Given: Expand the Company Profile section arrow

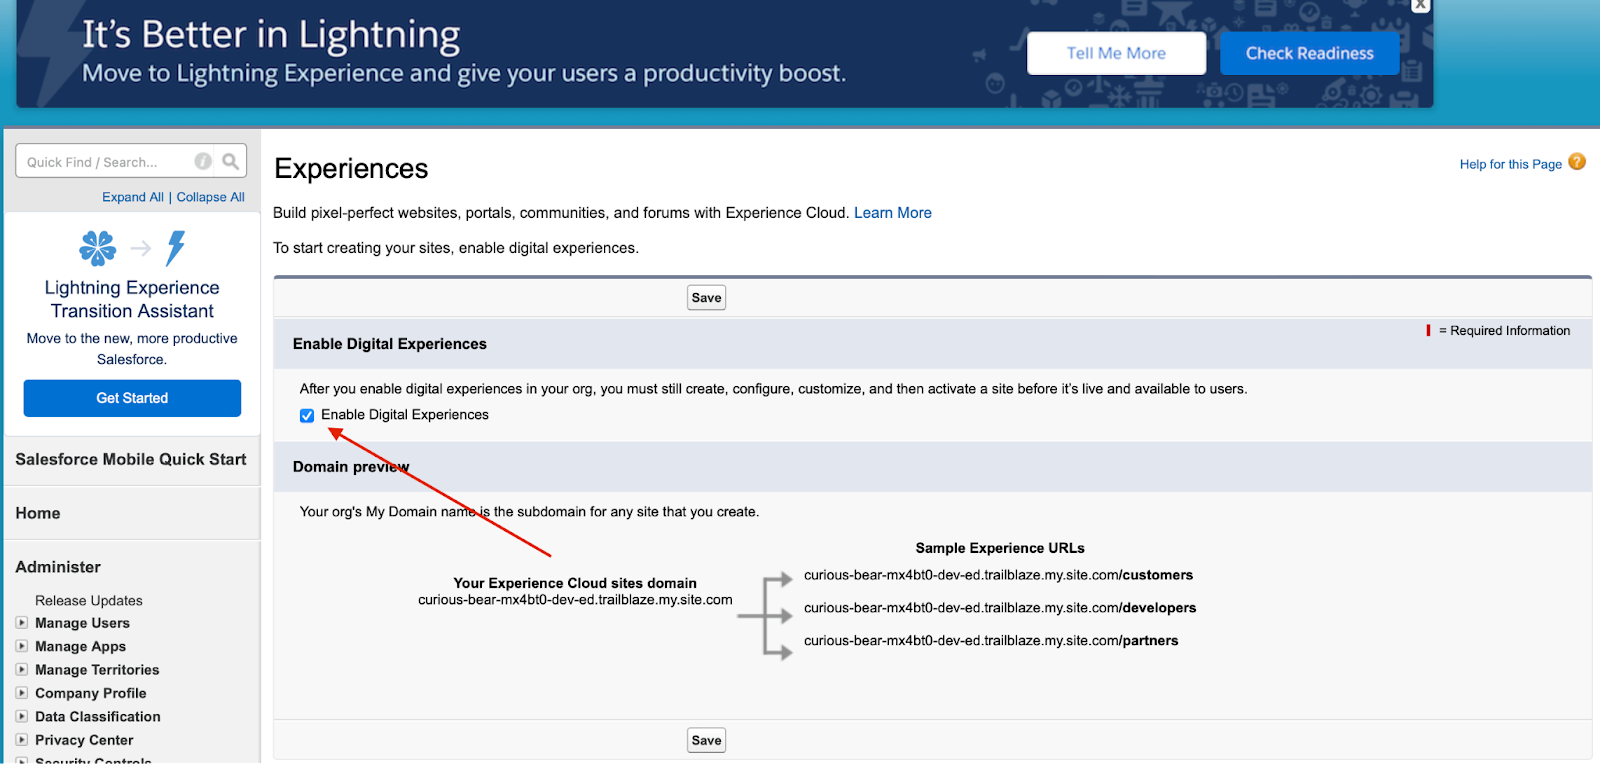Looking at the screenshot, I should click(22, 693).
